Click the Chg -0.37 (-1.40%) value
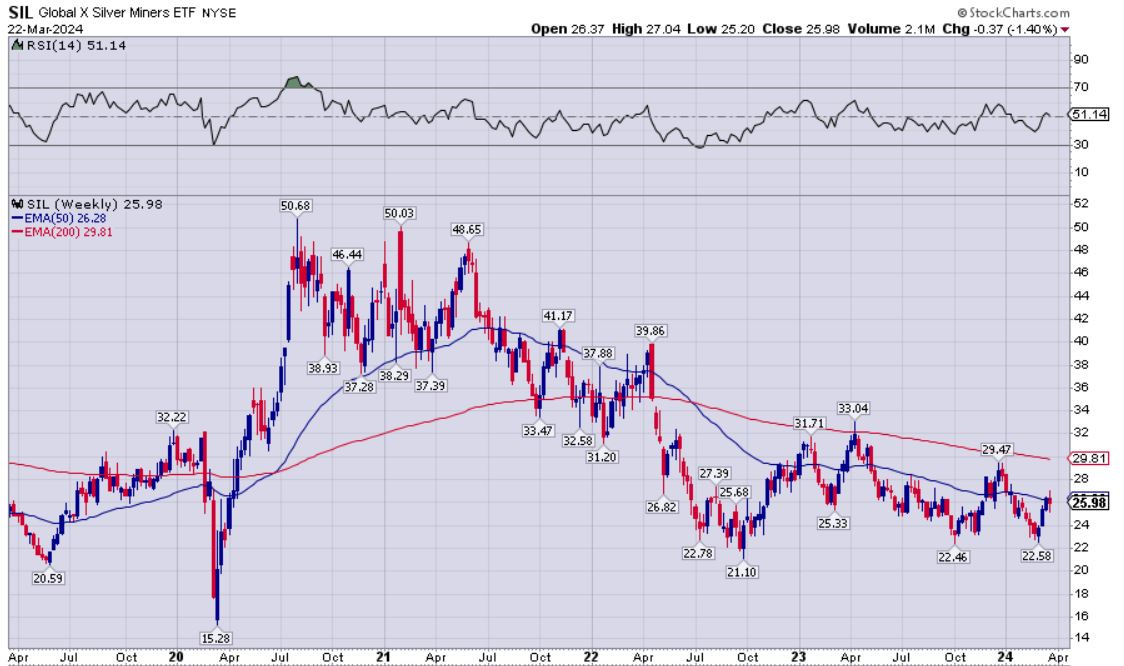 pyautogui.click(x=999, y=29)
